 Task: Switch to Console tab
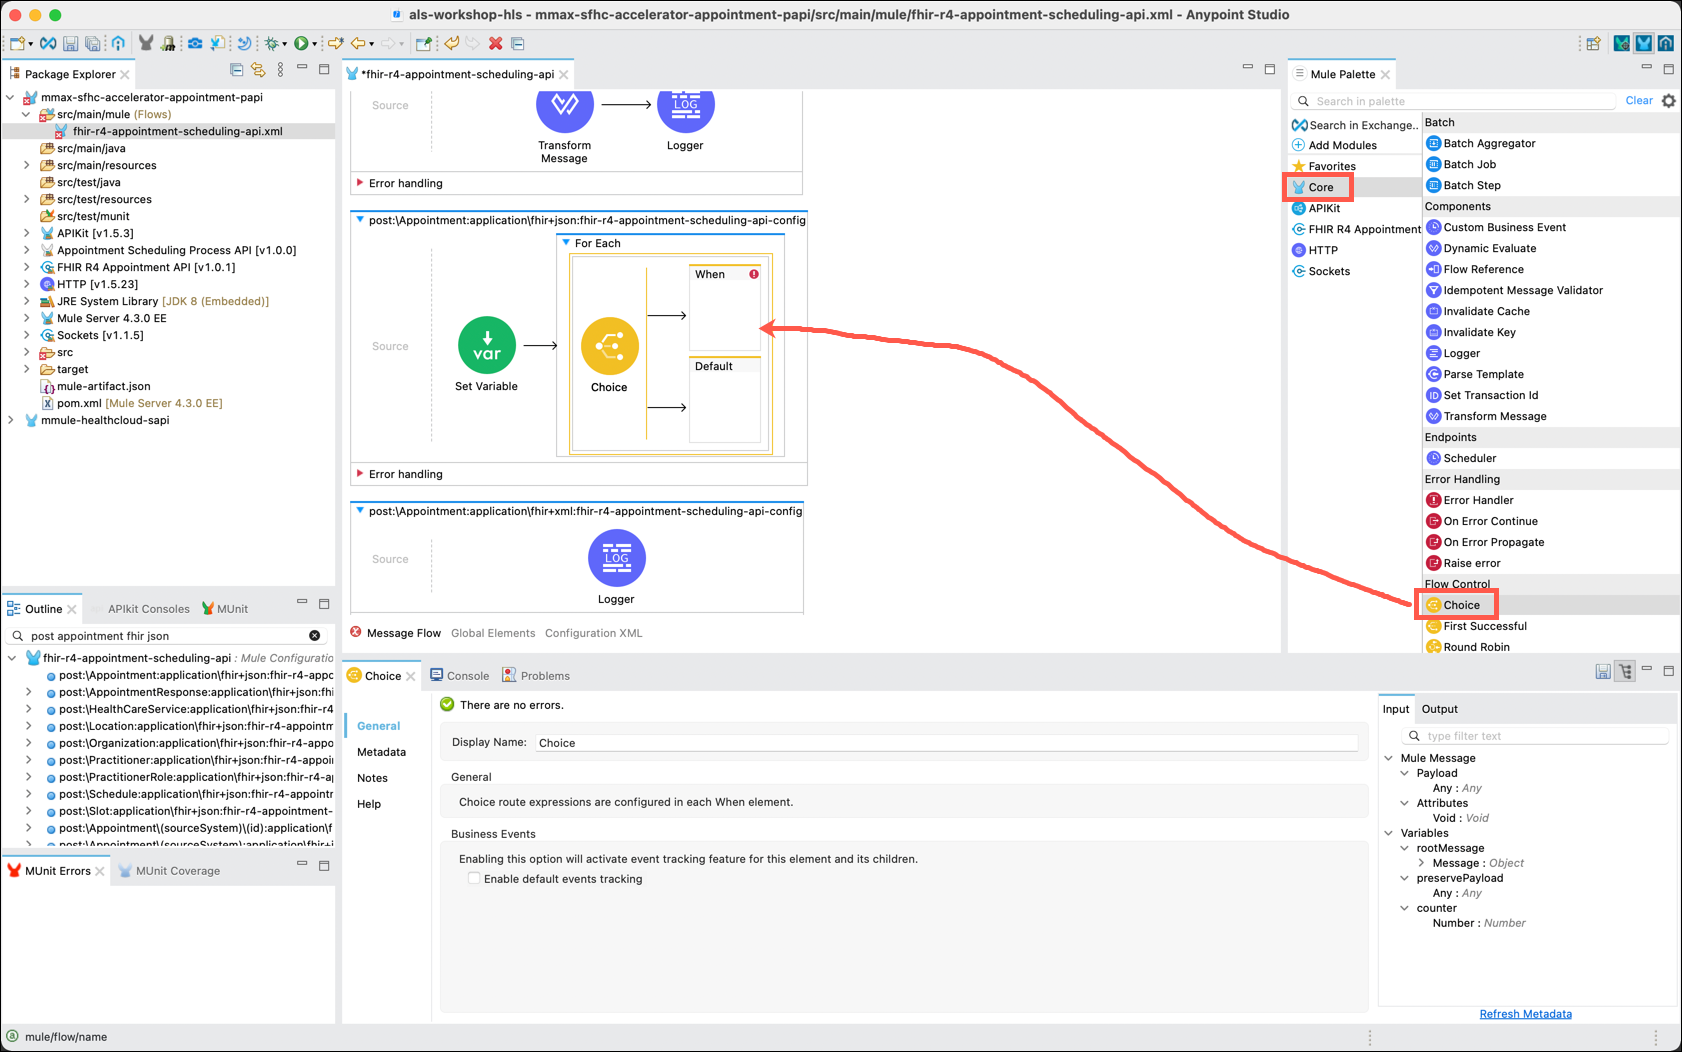click(459, 676)
